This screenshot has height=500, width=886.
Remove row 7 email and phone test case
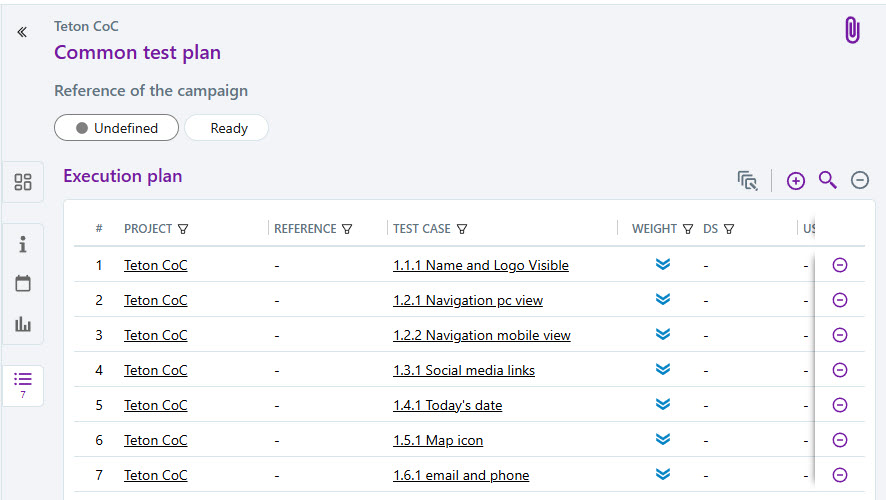pyautogui.click(x=840, y=475)
